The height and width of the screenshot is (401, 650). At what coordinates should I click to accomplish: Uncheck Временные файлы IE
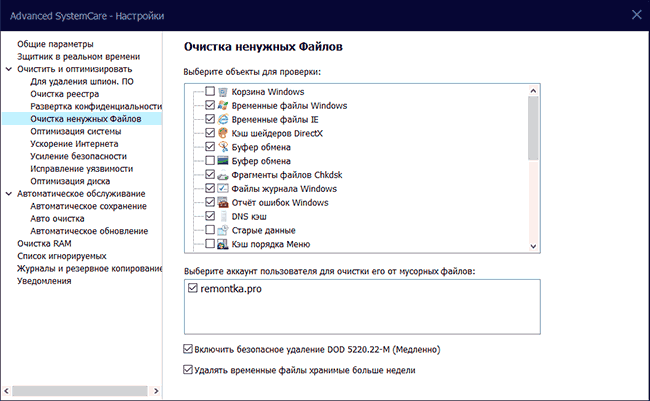coord(210,119)
